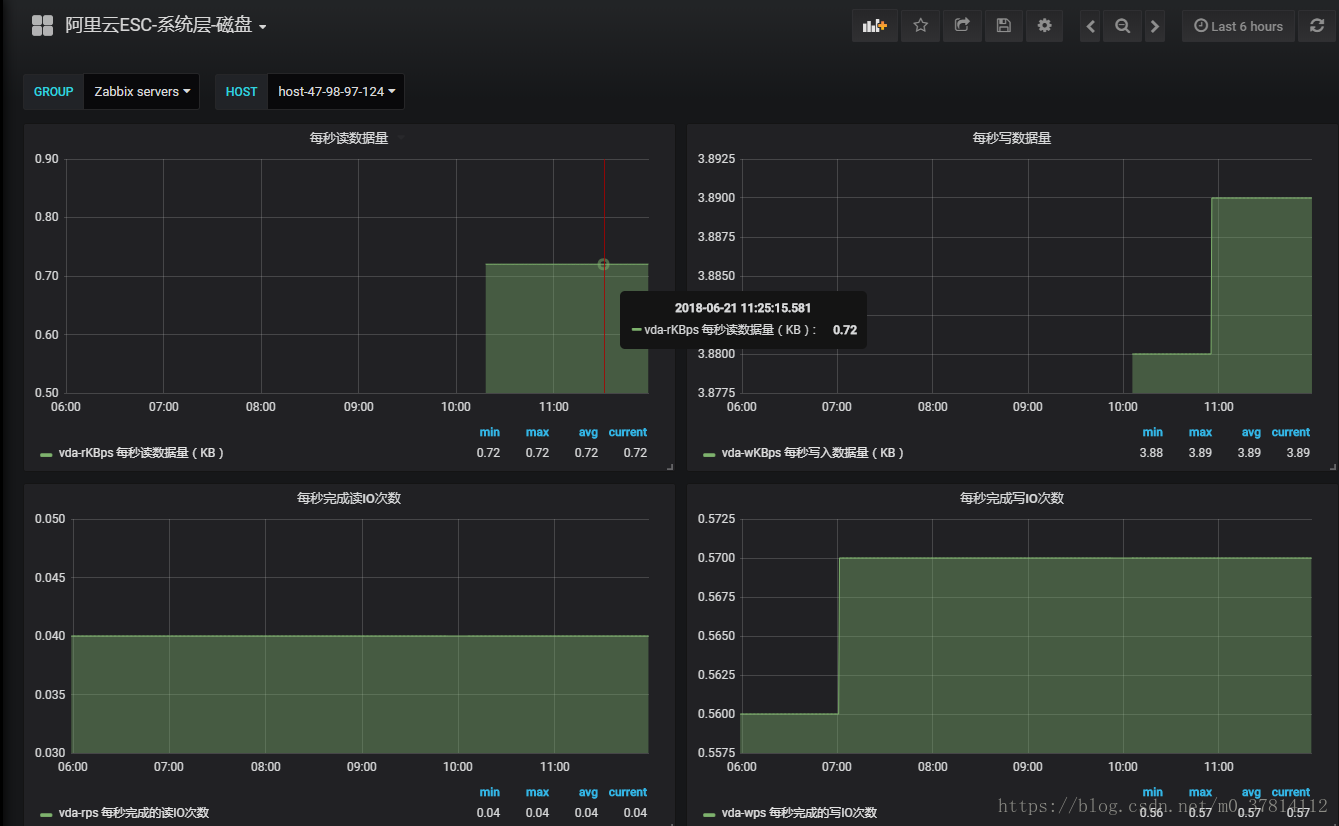This screenshot has height=826, width=1339.
Task: Click the GROUP variable label
Action: tap(53, 91)
